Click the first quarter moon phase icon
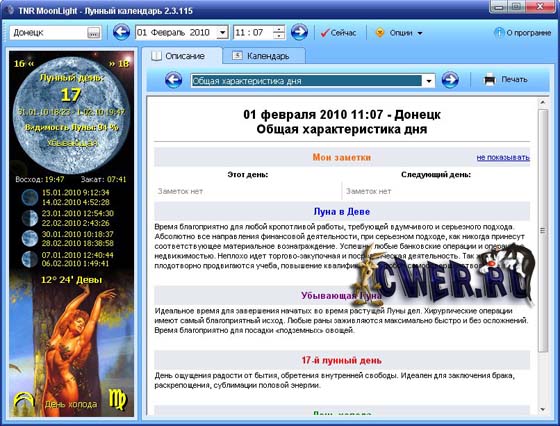Image resolution: width=560 pixels, height=426 pixels. [30, 218]
